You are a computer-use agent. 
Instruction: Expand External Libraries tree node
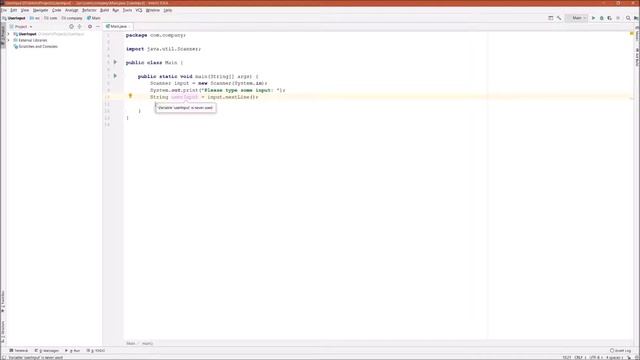[x=9, y=40]
